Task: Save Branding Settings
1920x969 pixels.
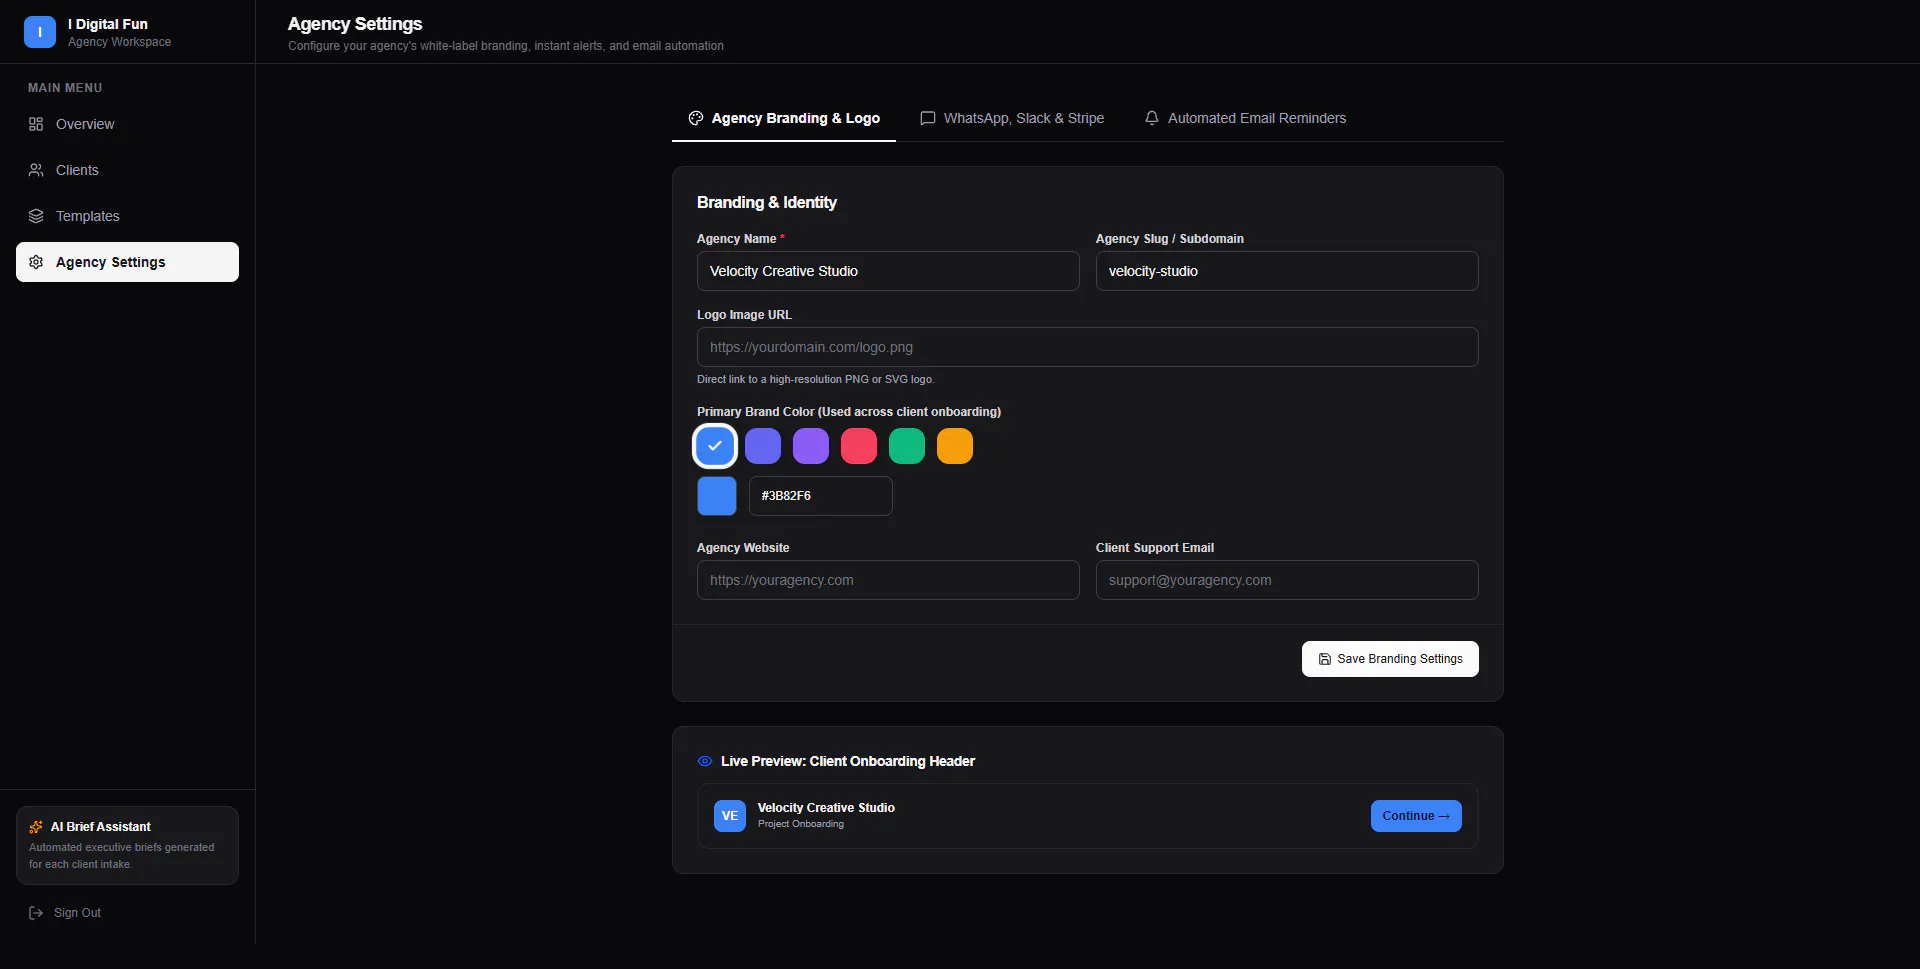Action: pos(1390,659)
